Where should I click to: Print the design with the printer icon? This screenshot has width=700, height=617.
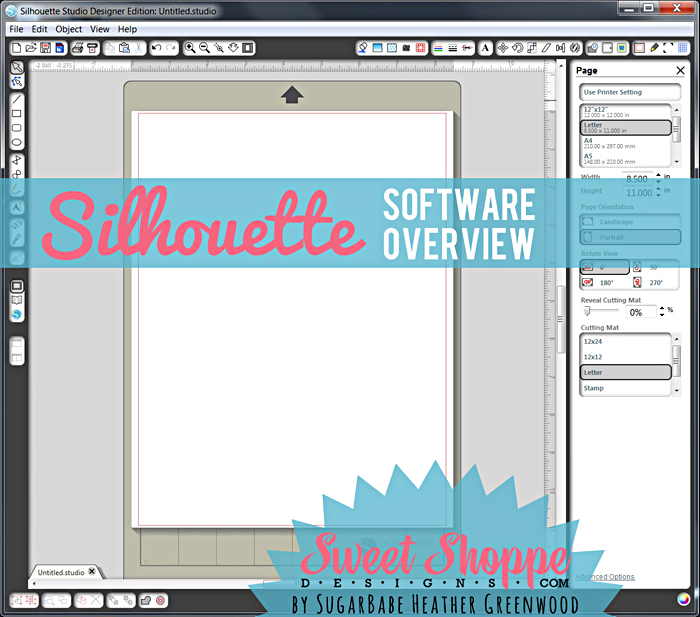pos(78,48)
